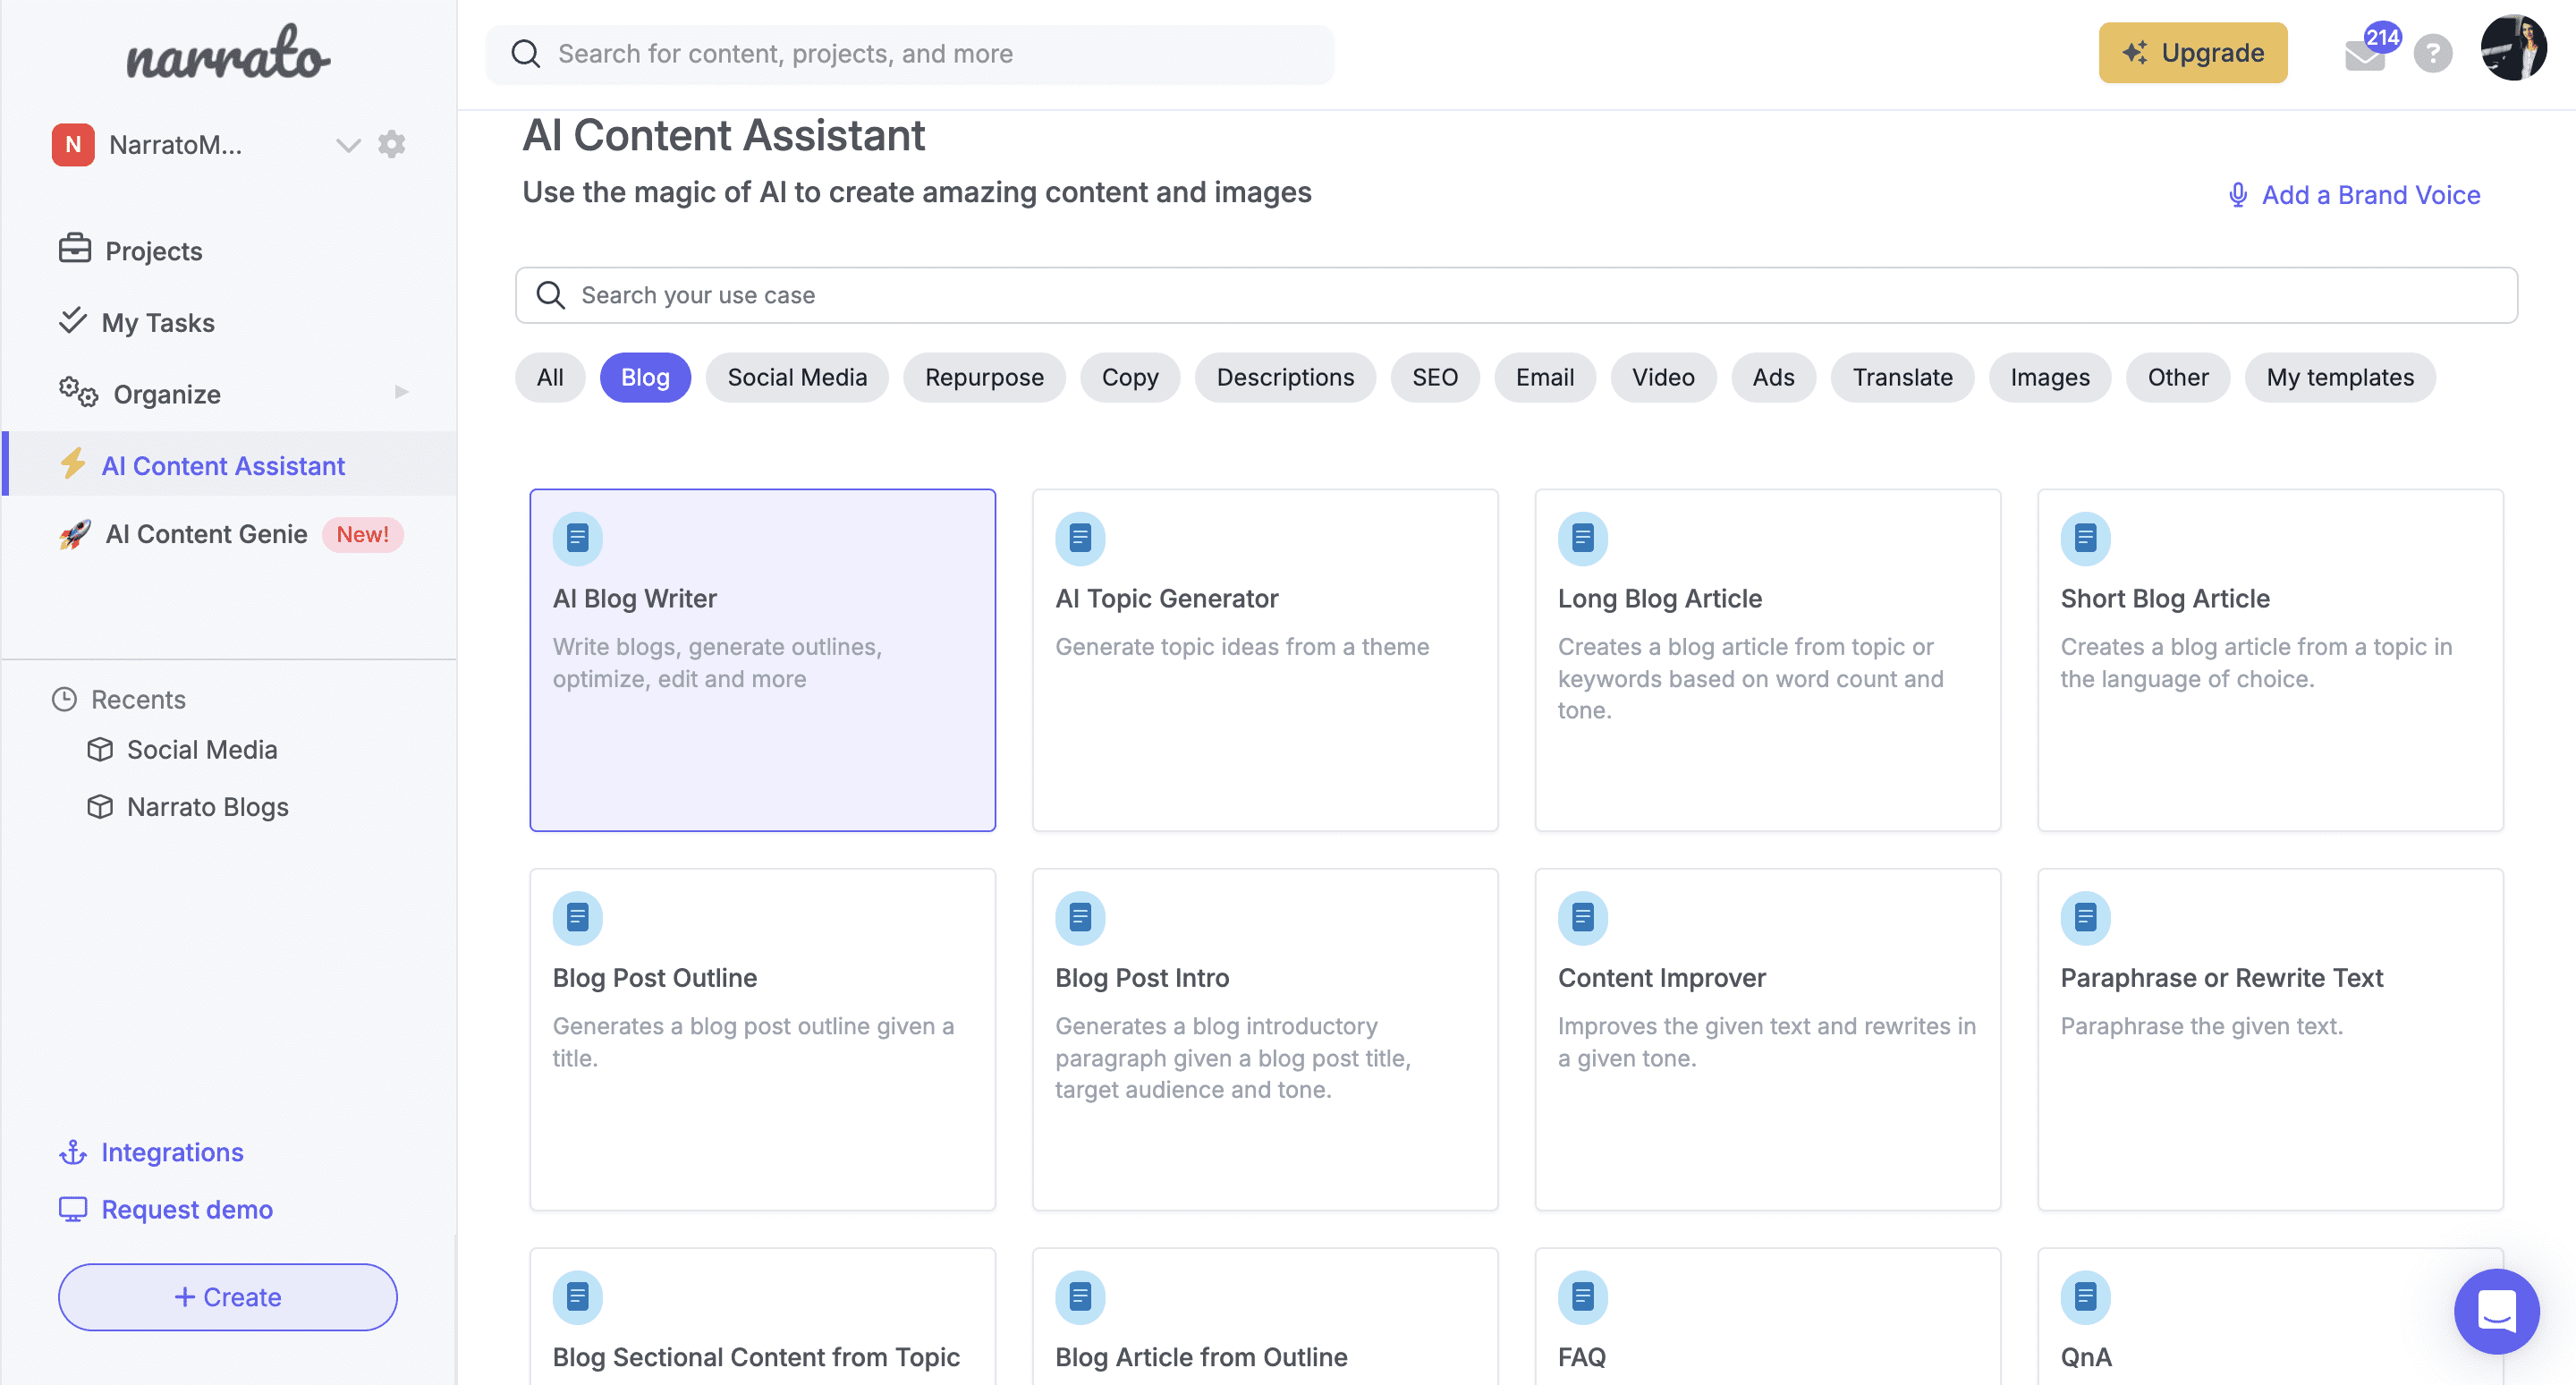This screenshot has width=2576, height=1385.
Task: Select the Translate category filter
Action: [1902, 377]
